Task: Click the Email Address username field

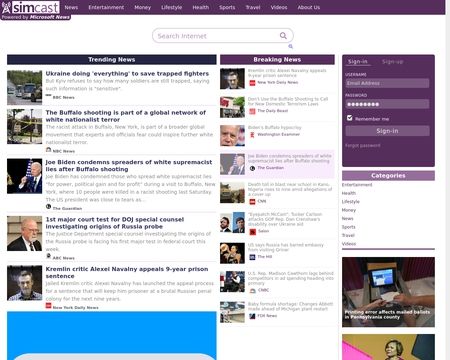Action: [387, 83]
